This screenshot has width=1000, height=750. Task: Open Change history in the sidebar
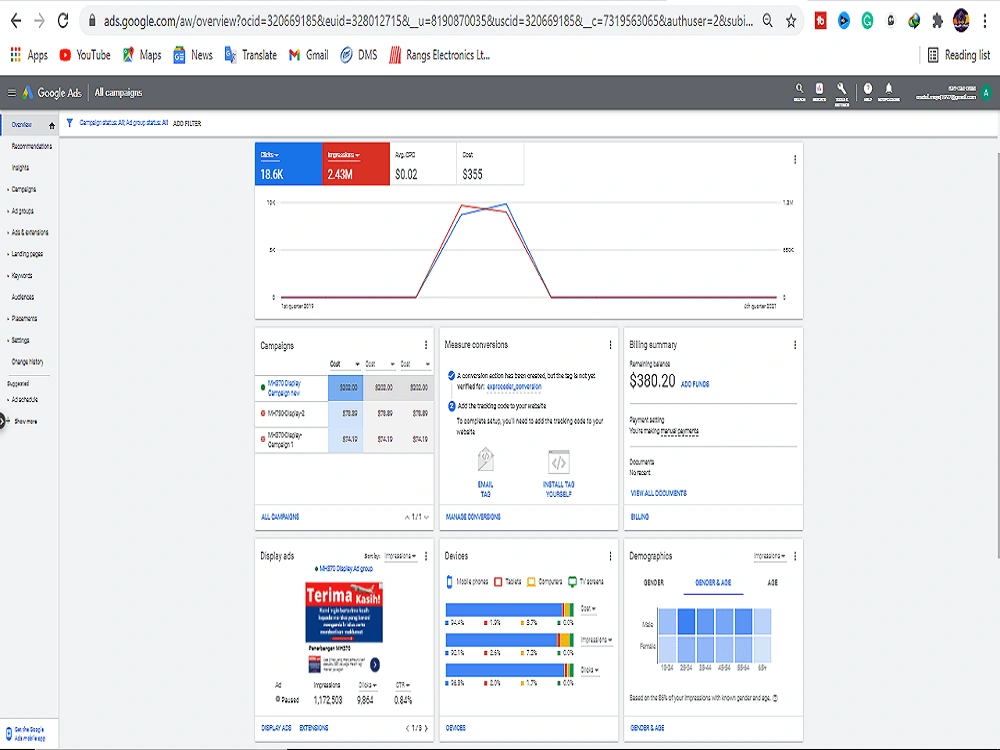[27, 362]
